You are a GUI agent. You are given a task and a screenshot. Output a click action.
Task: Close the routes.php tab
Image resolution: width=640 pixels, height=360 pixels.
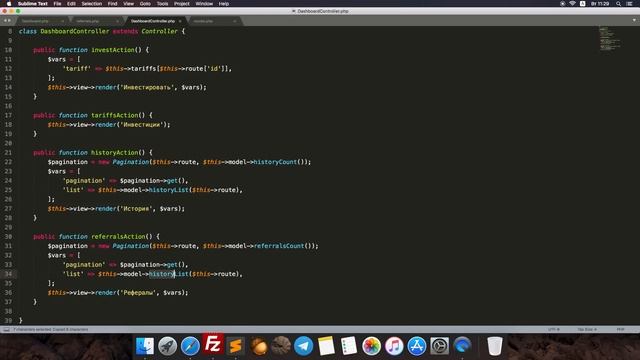point(235,21)
